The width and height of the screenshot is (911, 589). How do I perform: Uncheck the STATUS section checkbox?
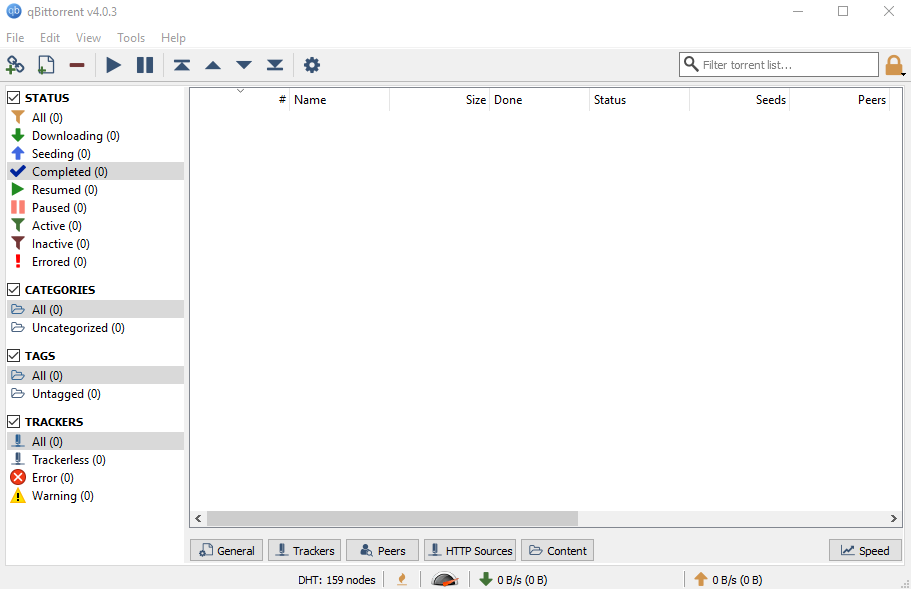13,98
